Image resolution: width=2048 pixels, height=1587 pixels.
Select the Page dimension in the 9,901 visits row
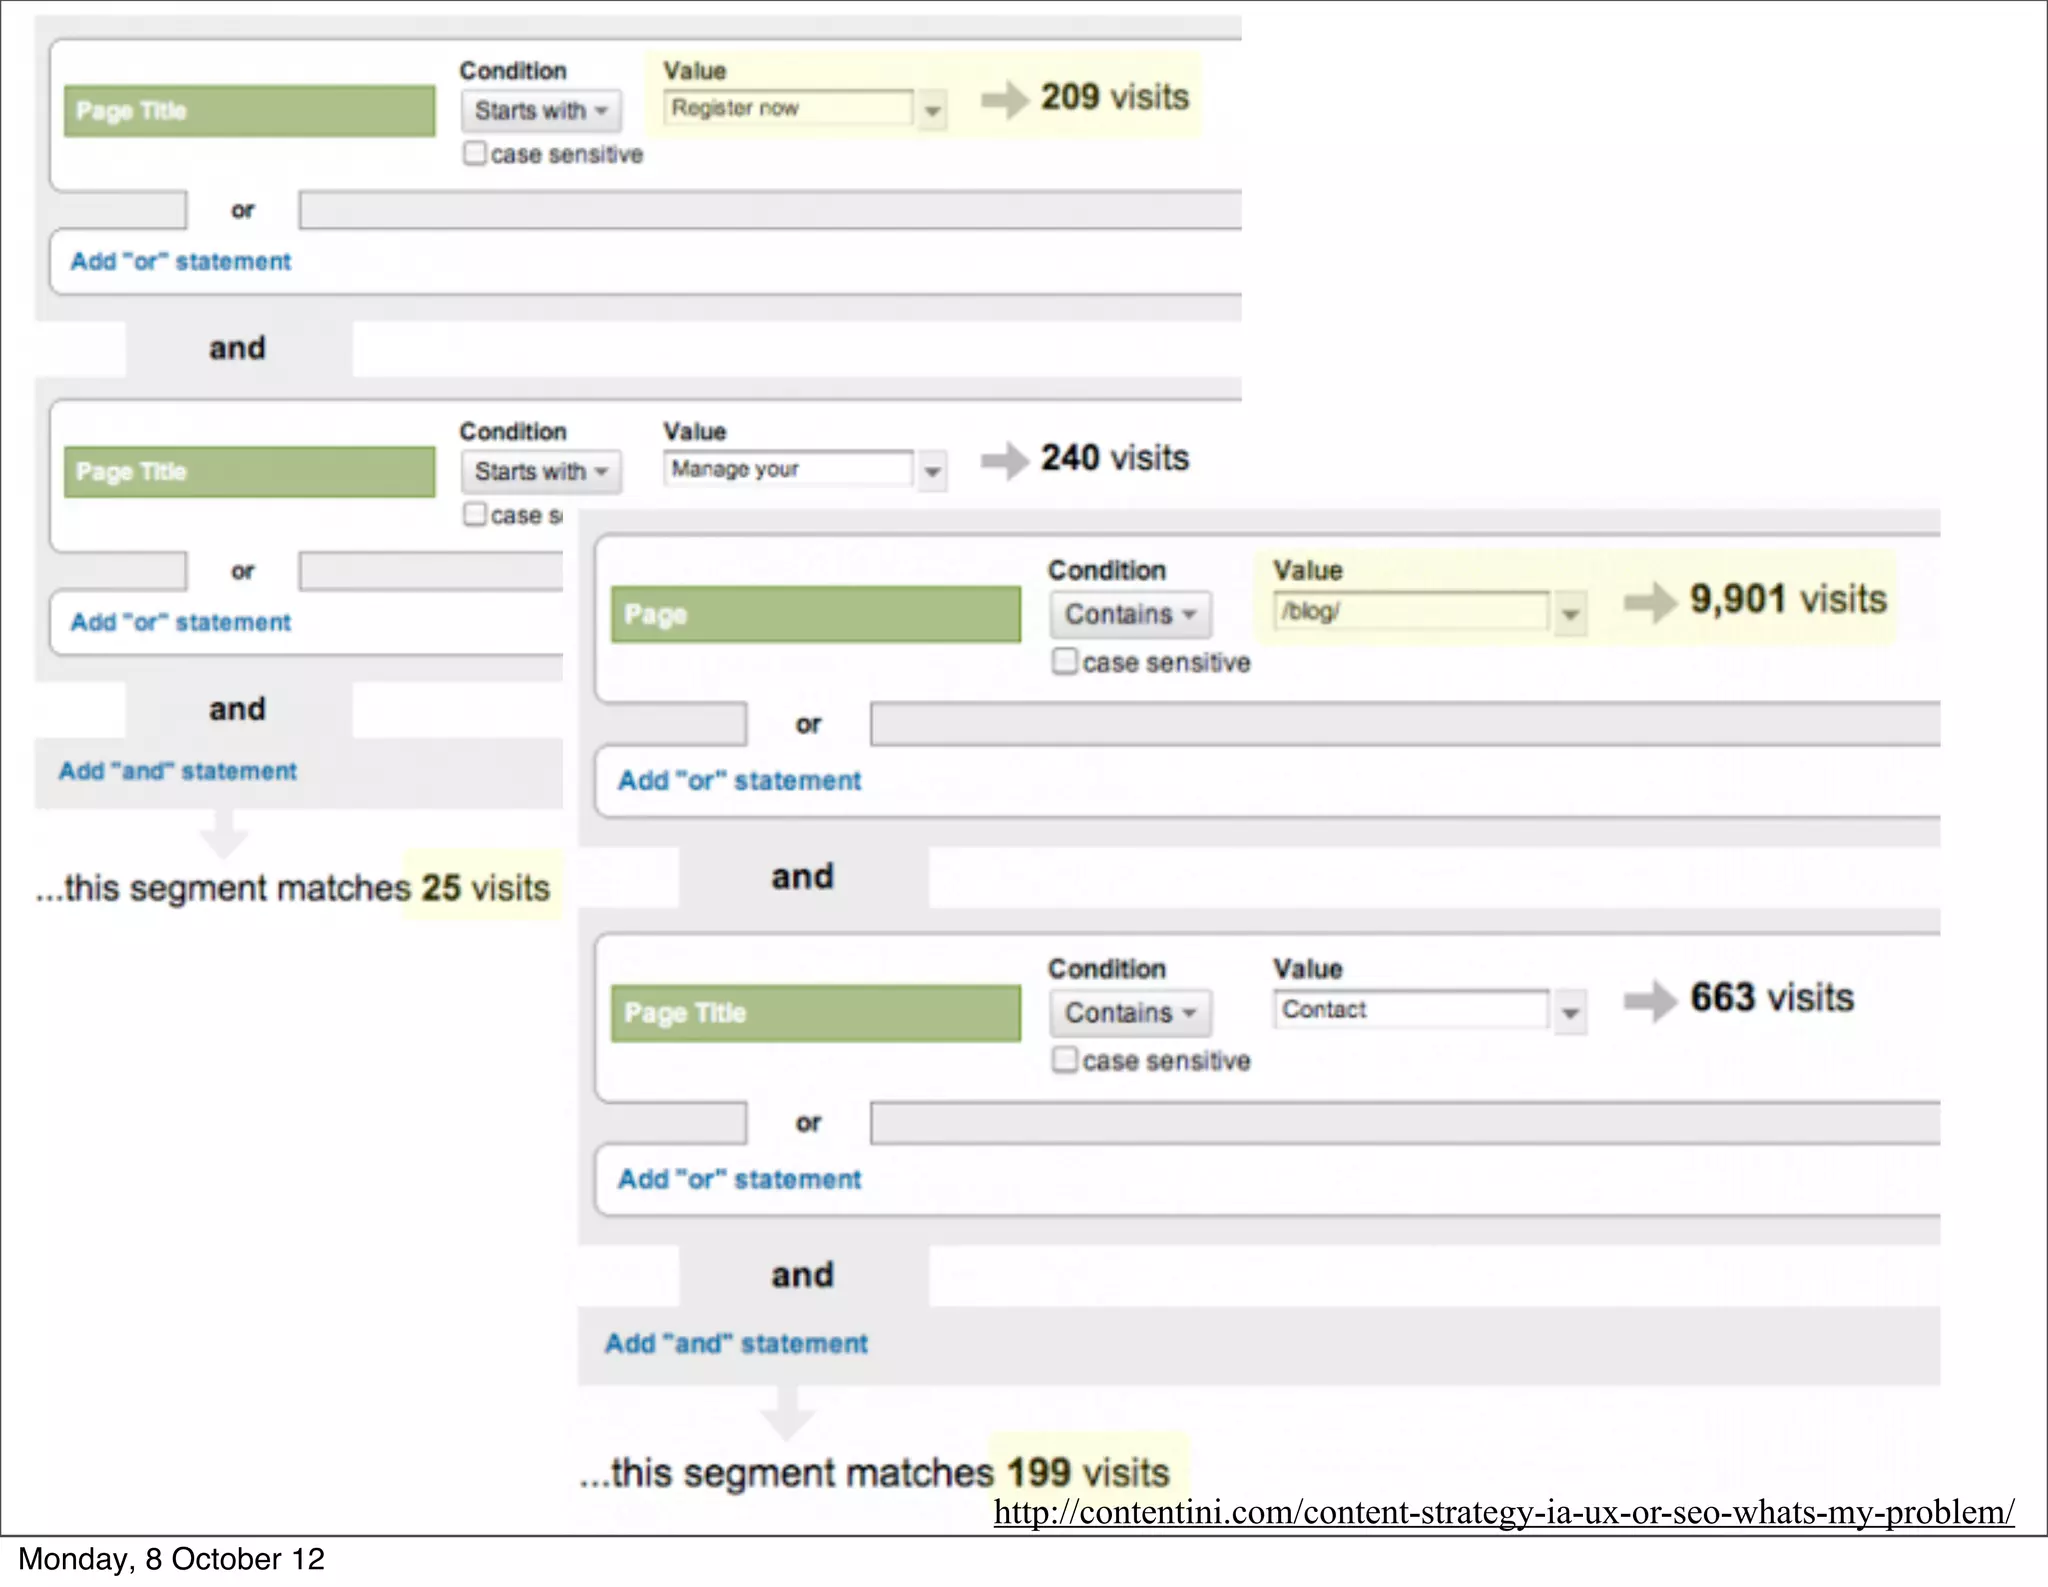[816, 614]
